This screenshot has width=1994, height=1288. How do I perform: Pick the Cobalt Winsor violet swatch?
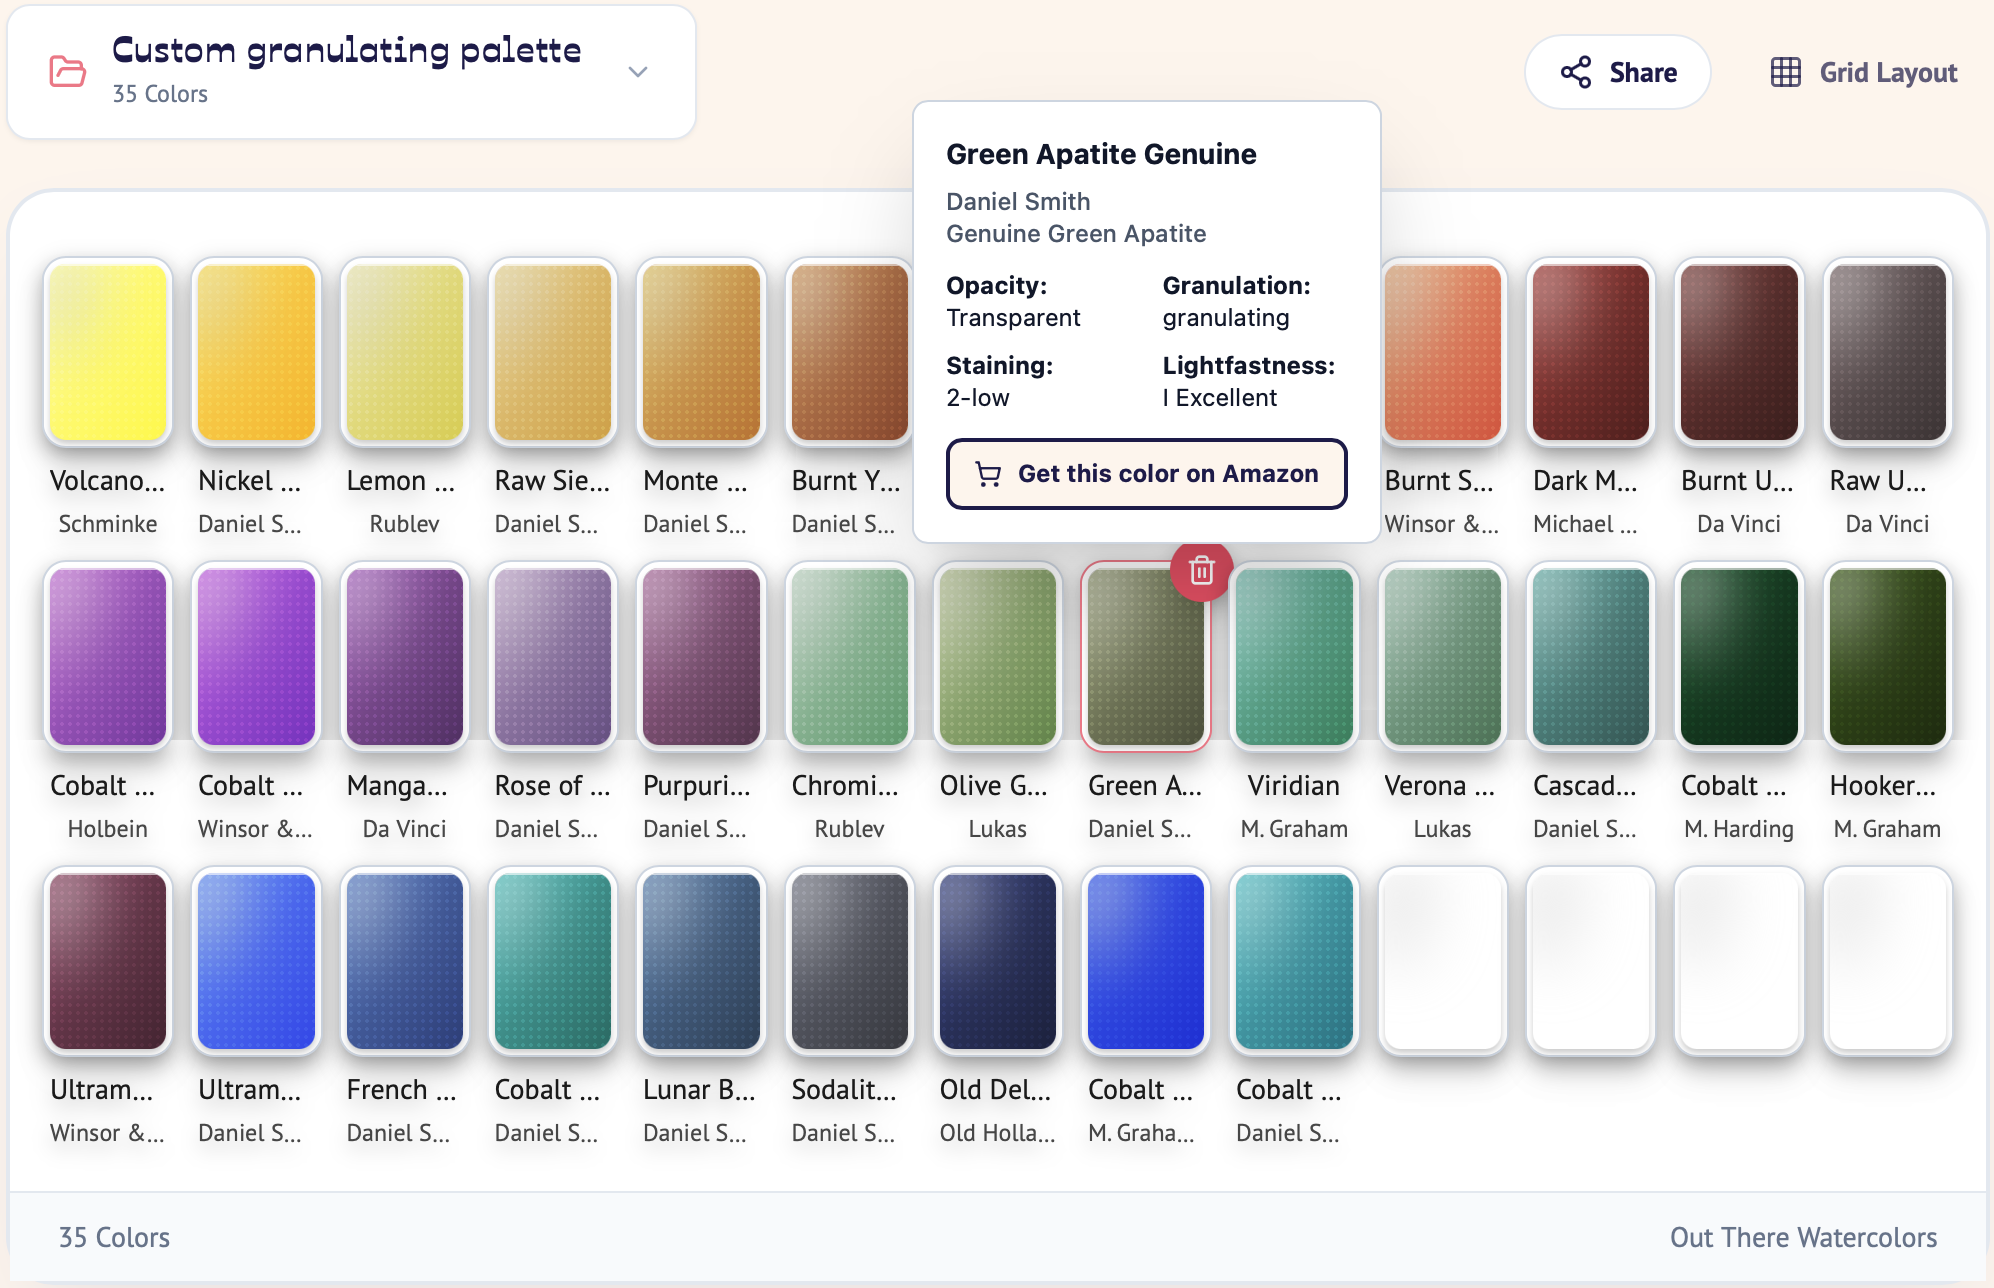[x=256, y=657]
